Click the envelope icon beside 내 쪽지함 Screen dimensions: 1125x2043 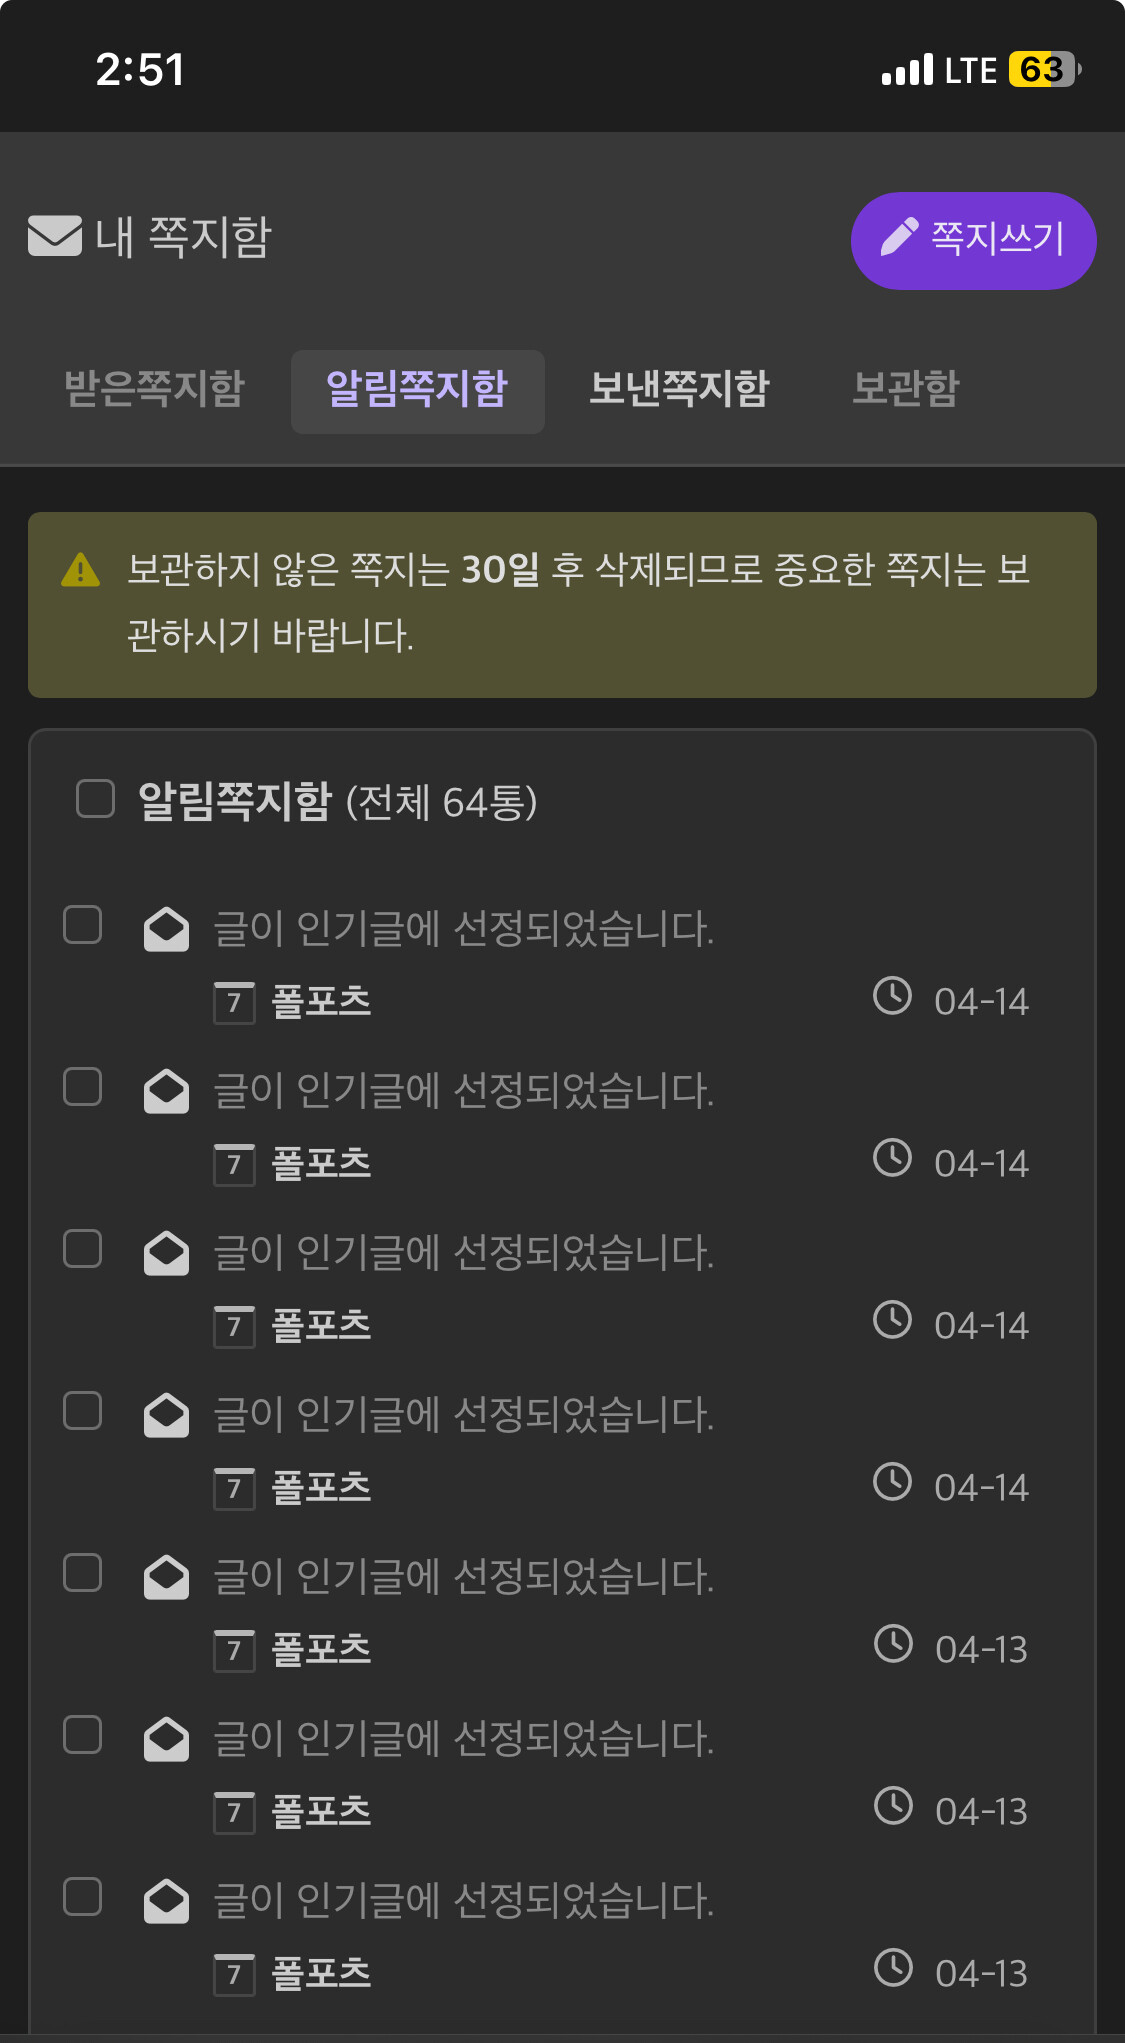click(55, 236)
